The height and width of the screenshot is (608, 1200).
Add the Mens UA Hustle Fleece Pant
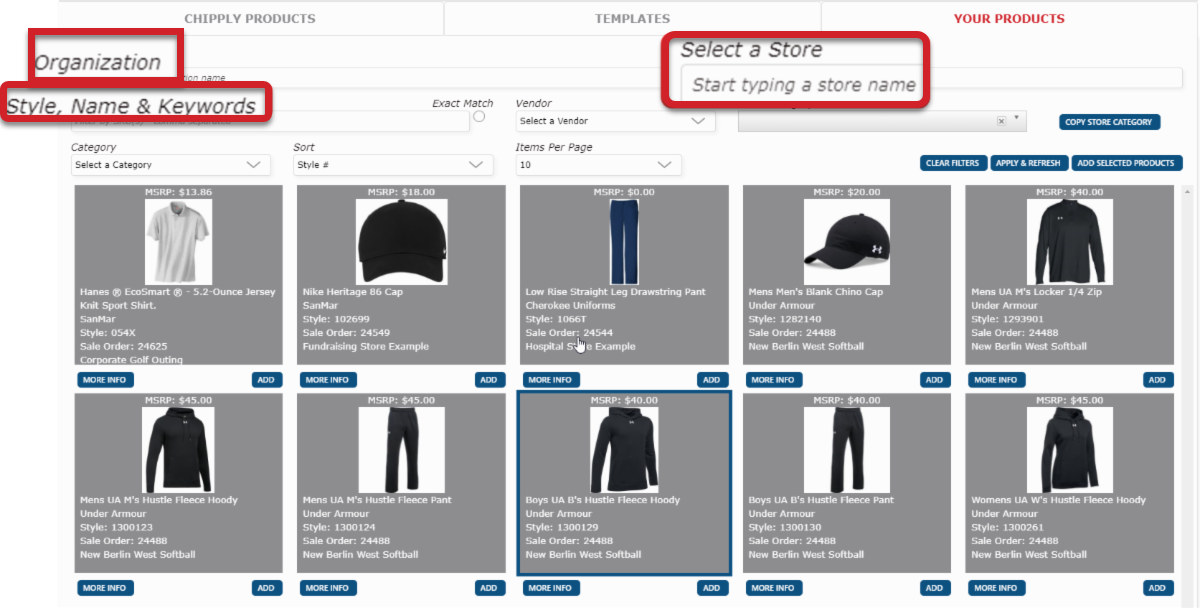coord(489,588)
